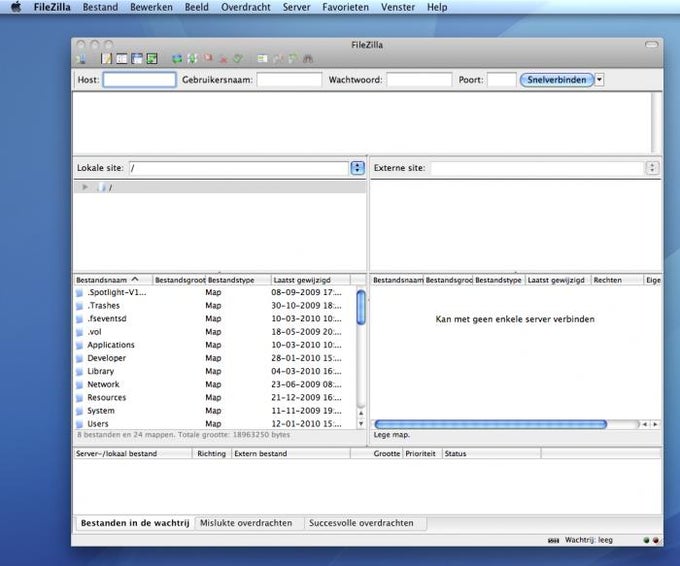This screenshot has height=566, width=680.
Task: Toggle the transfer queue display icon
Action: [152, 59]
